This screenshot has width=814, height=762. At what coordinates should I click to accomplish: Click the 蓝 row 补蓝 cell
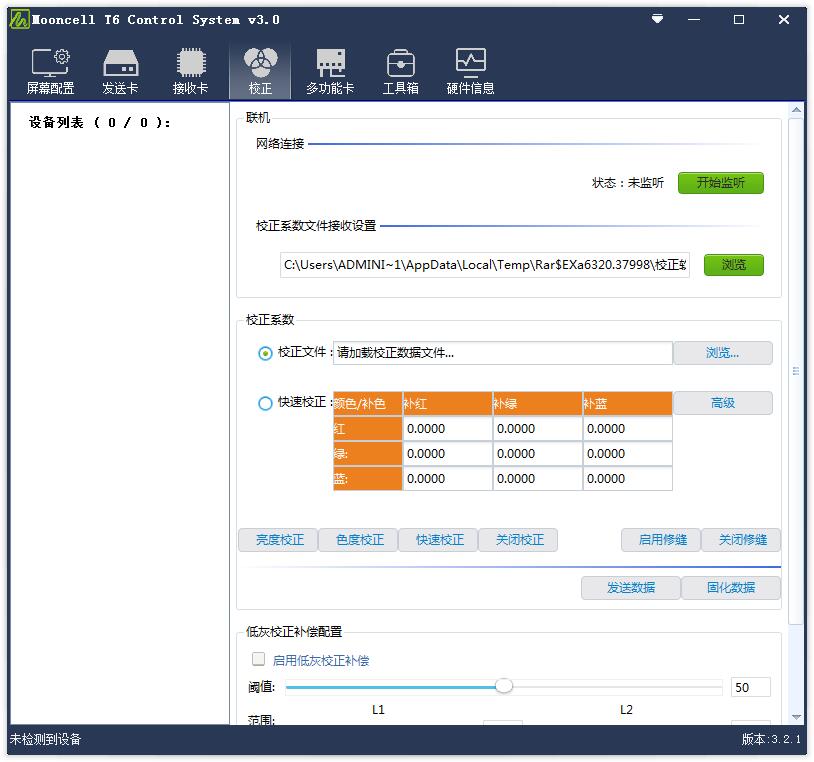click(628, 479)
